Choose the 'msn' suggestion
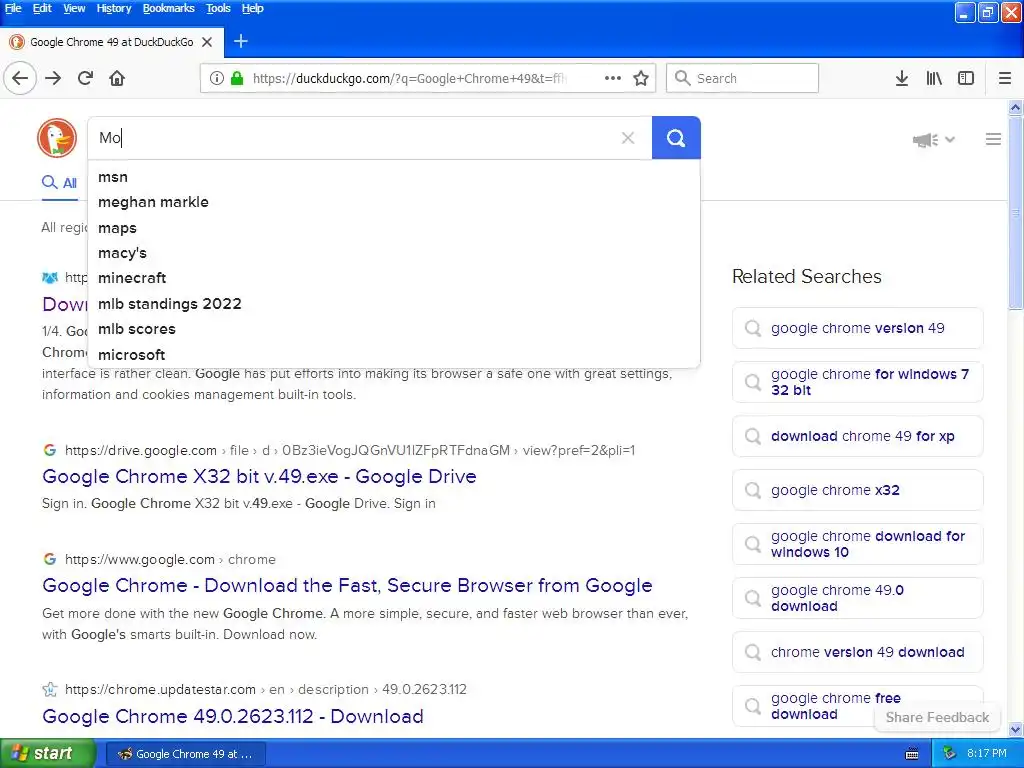This screenshot has height=768, width=1024. pos(394,177)
